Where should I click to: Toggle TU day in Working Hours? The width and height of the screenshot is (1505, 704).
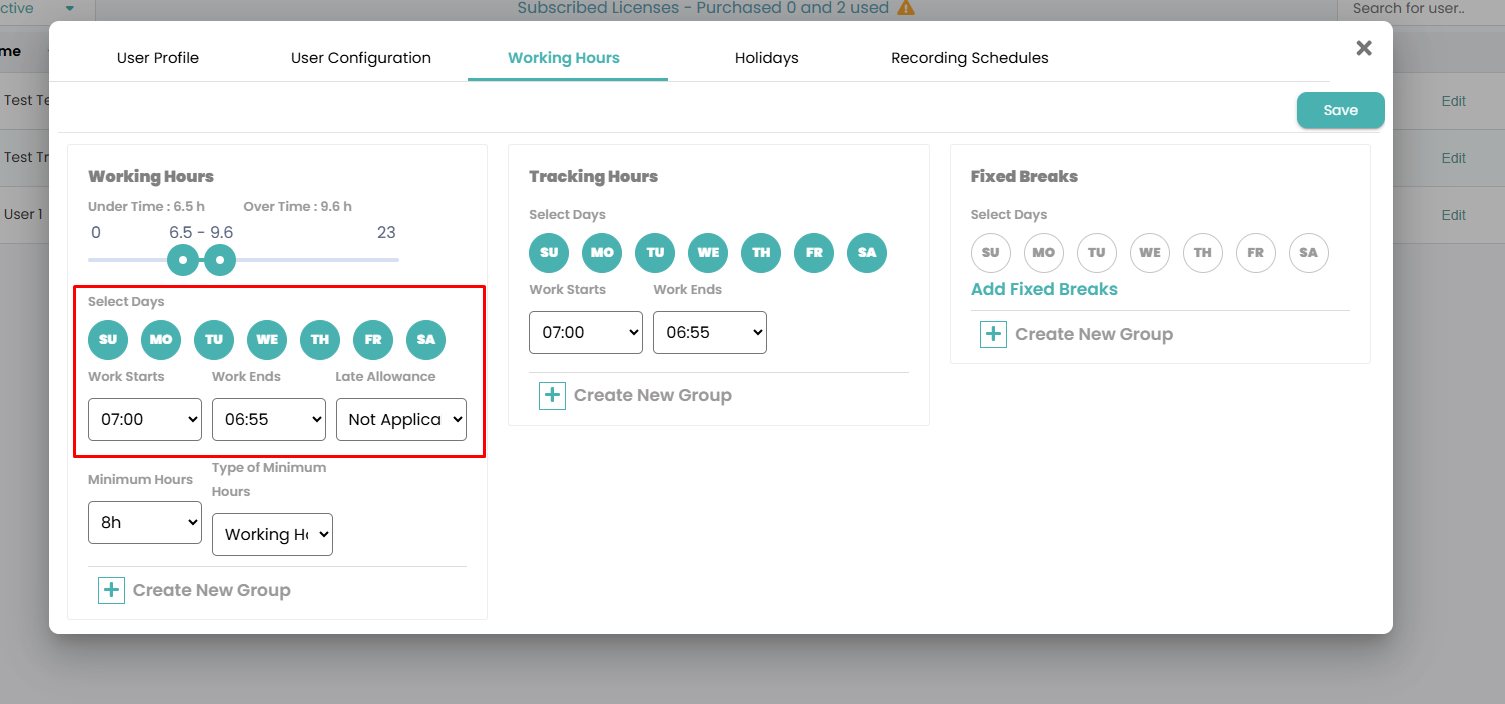pos(214,339)
